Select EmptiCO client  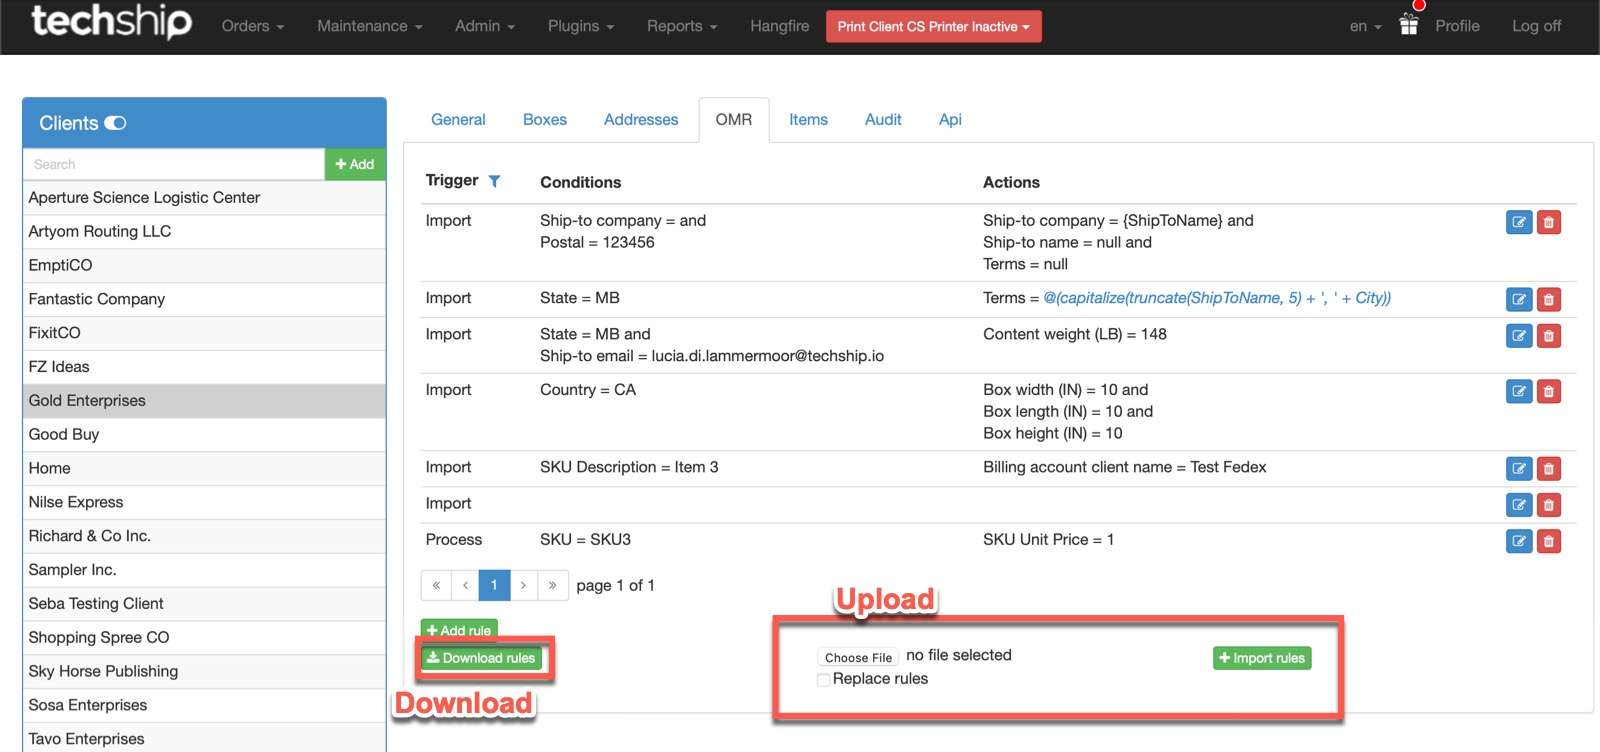[204, 266]
